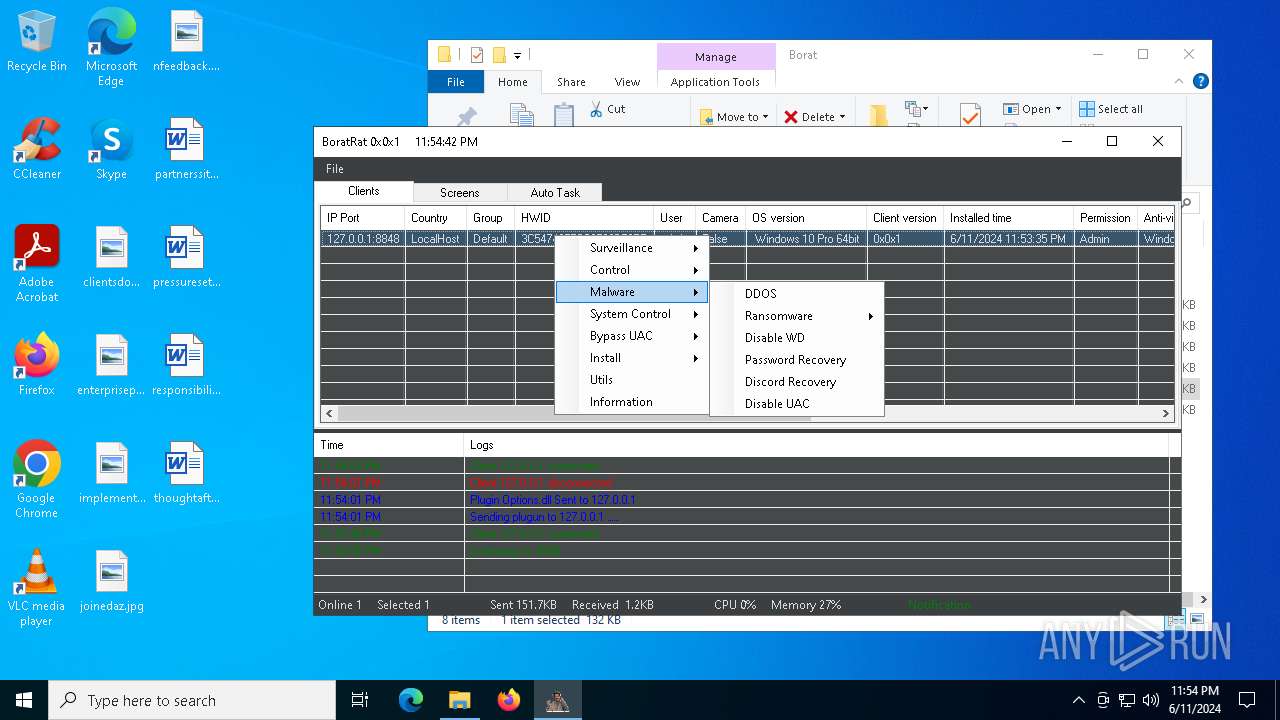Click the taskbar search box
The image size is (1280, 720).
(x=192, y=700)
